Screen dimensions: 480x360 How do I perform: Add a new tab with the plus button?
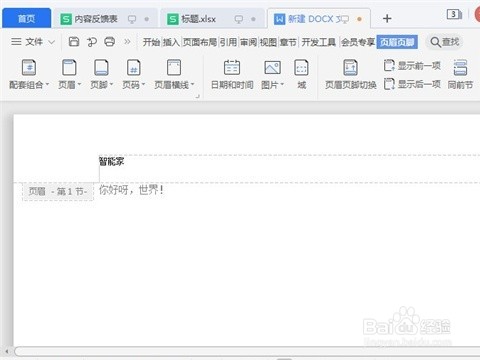tap(387, 19)
